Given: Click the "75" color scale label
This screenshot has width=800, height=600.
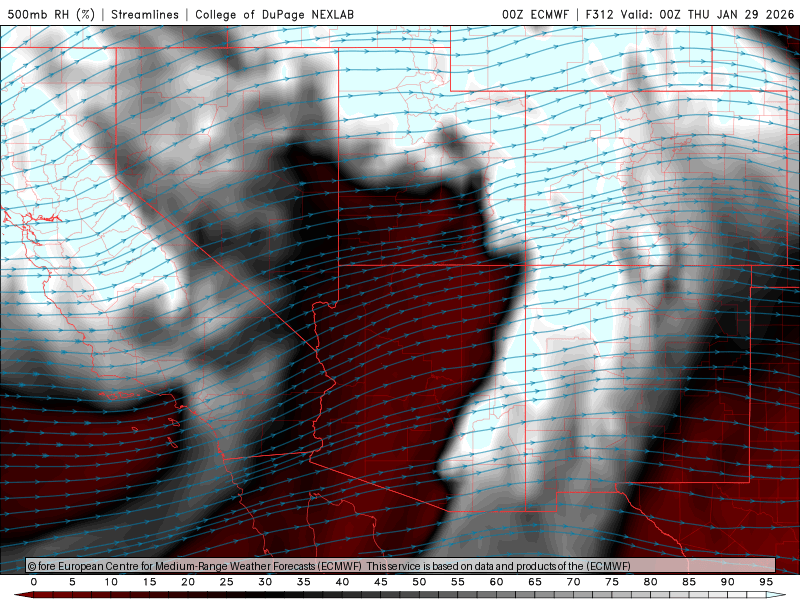Looking at the screenshot, I should click(611, 582).
